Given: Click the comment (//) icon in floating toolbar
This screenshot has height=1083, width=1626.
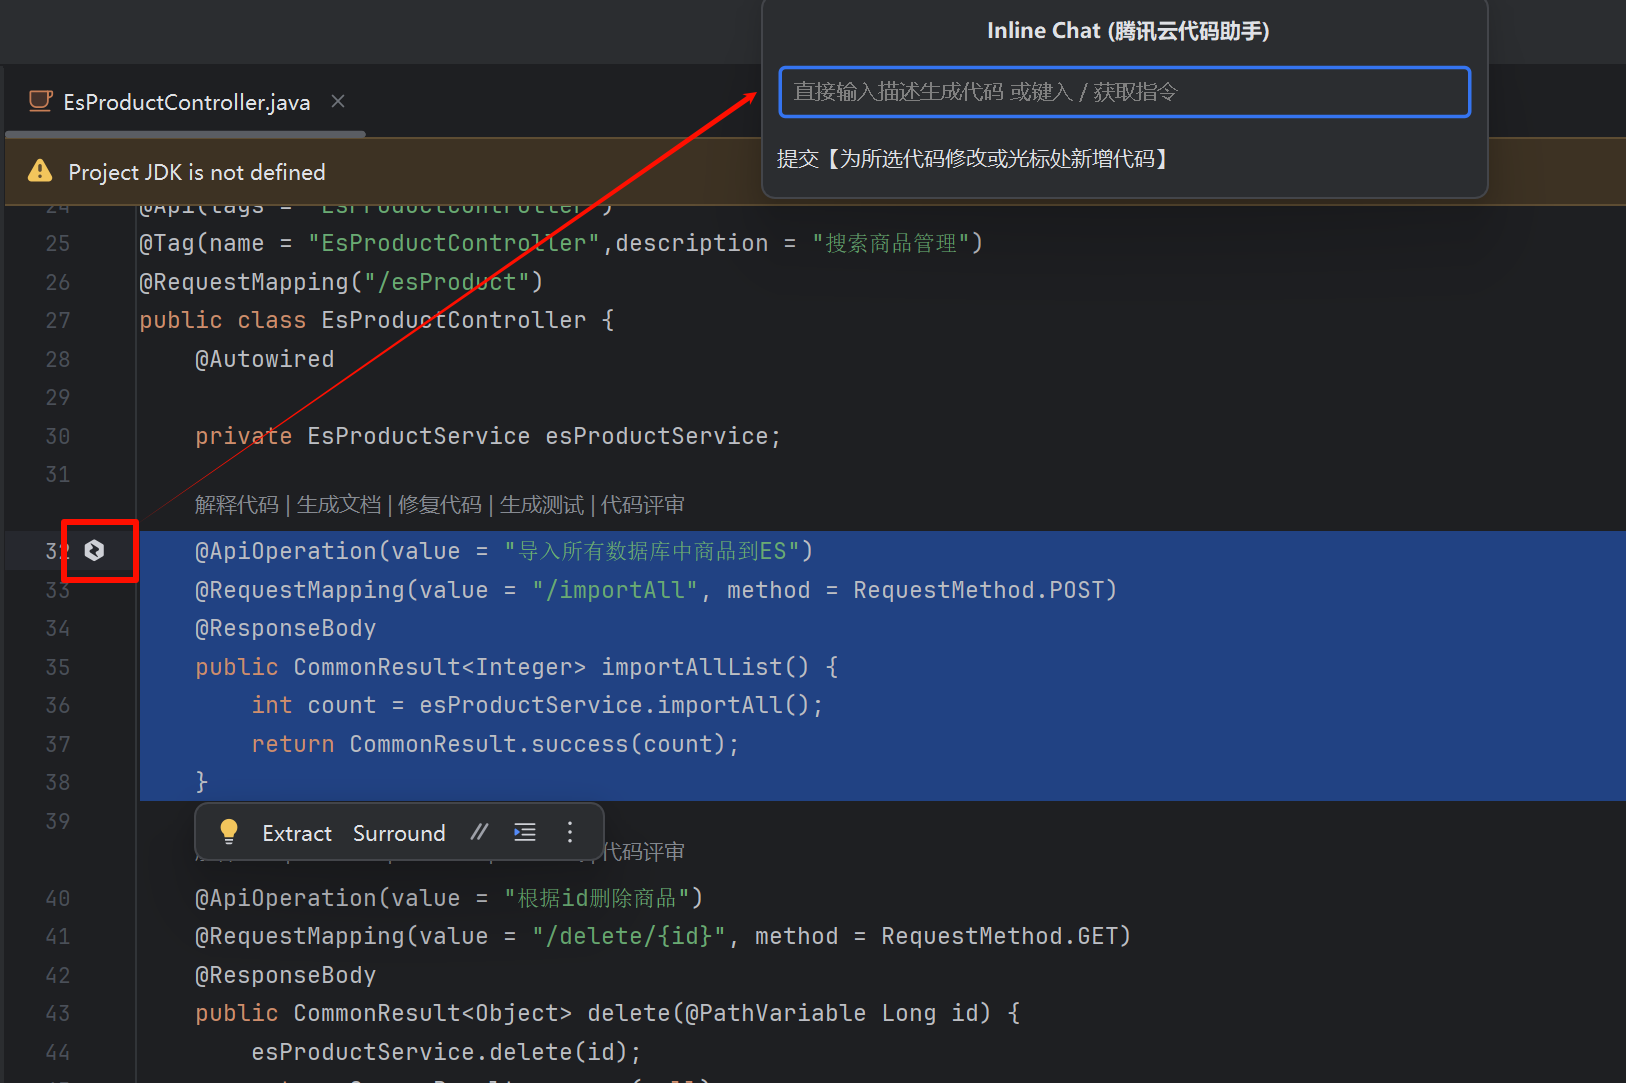Looking at the screenshot, I should tap(480, 832).
